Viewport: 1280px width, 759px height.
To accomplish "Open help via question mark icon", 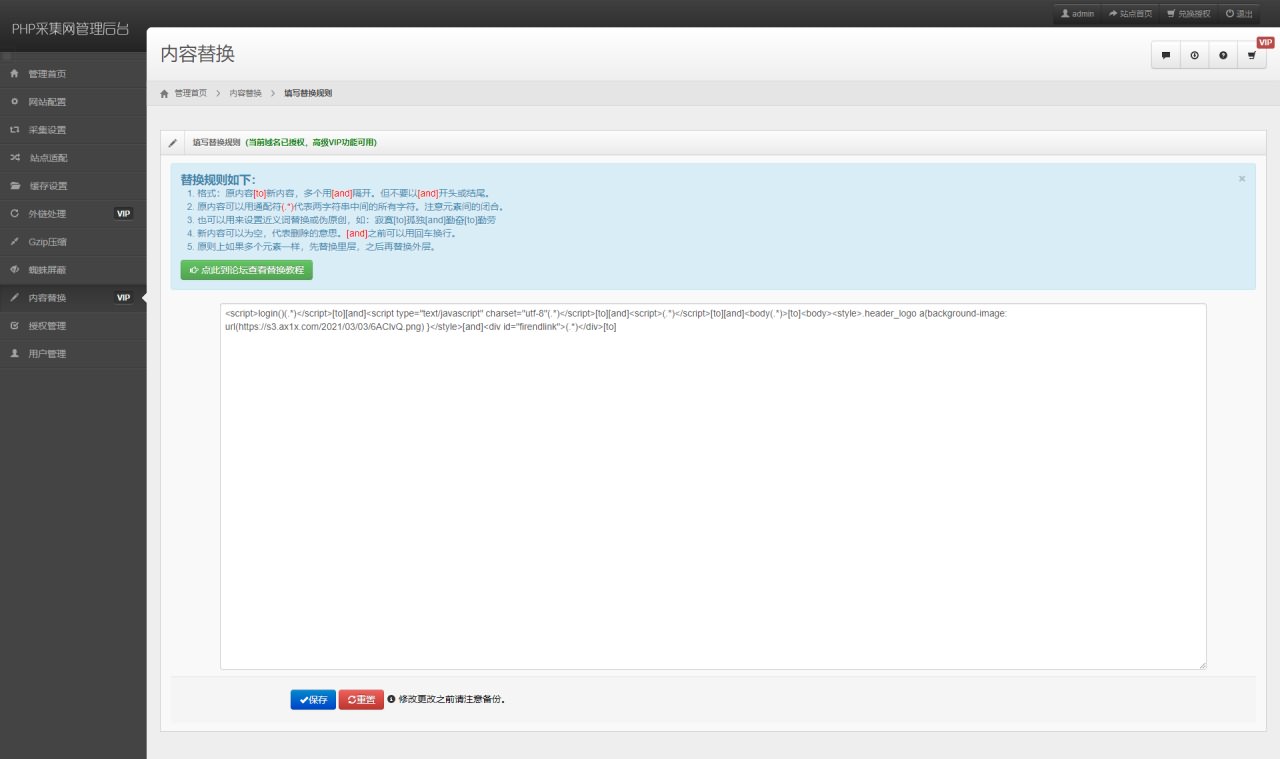I will point(1223,56).
